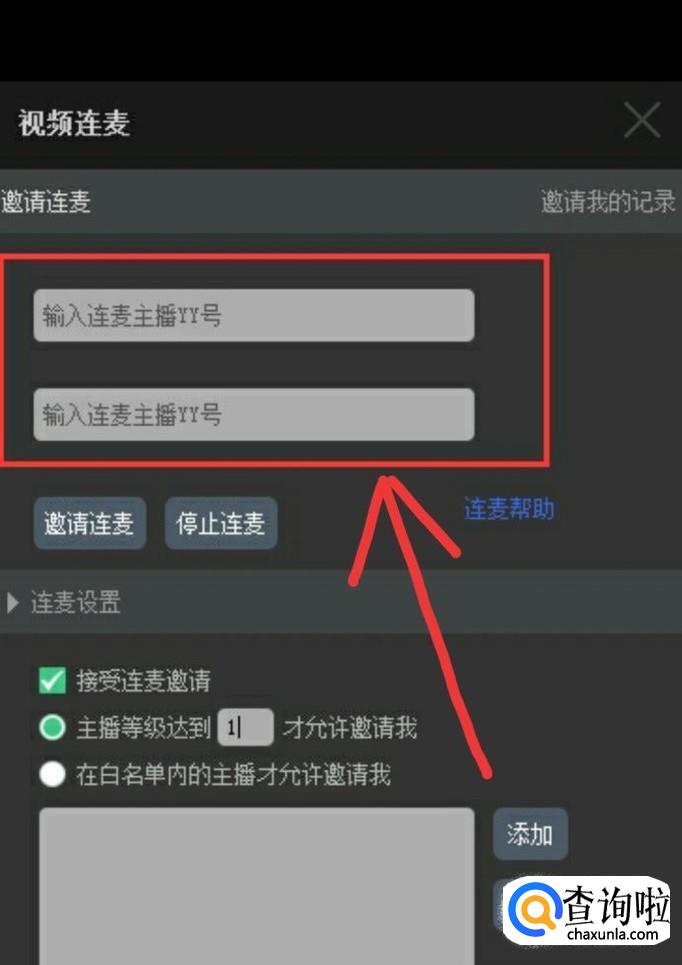Screen dimensions: 682x965
Task: Open the 邀请我的记录 tab
Action: pyautogui.click(x=608, y=202)
